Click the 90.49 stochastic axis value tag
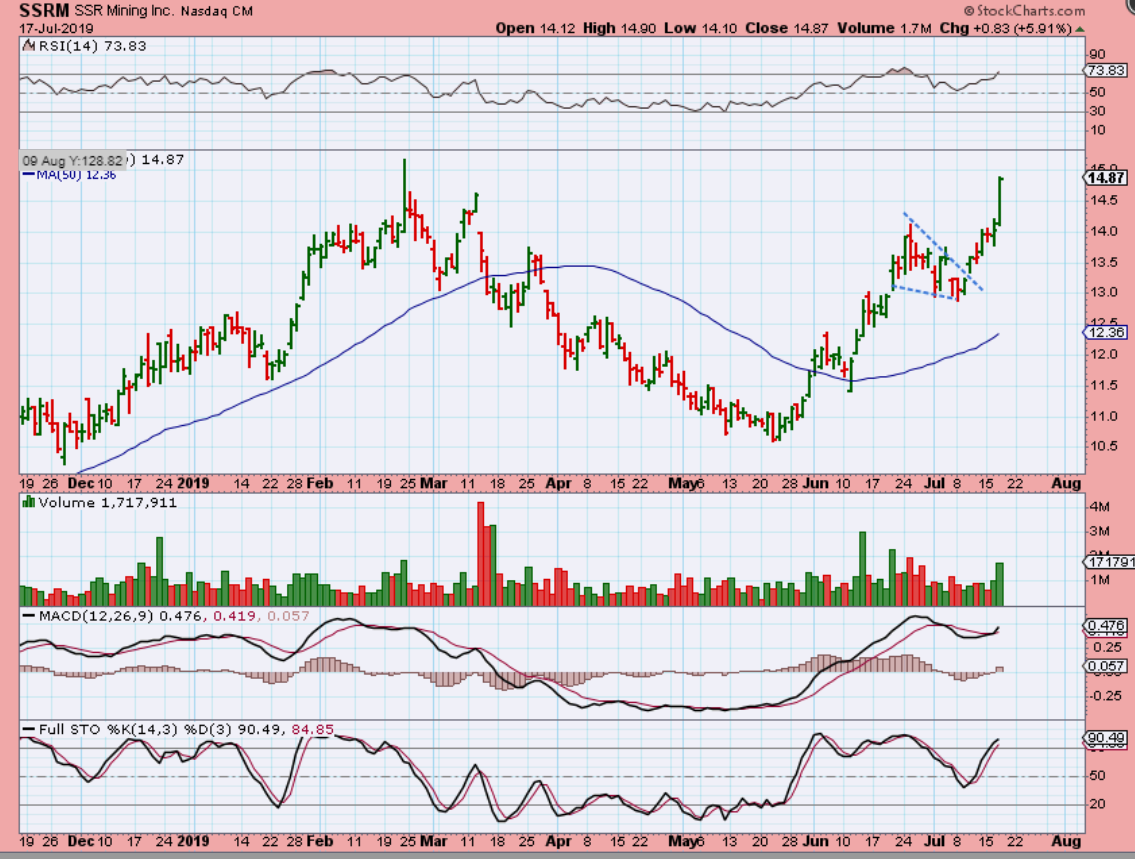The height and width of the screenshot is (859, 1135). click(1105, 739)
